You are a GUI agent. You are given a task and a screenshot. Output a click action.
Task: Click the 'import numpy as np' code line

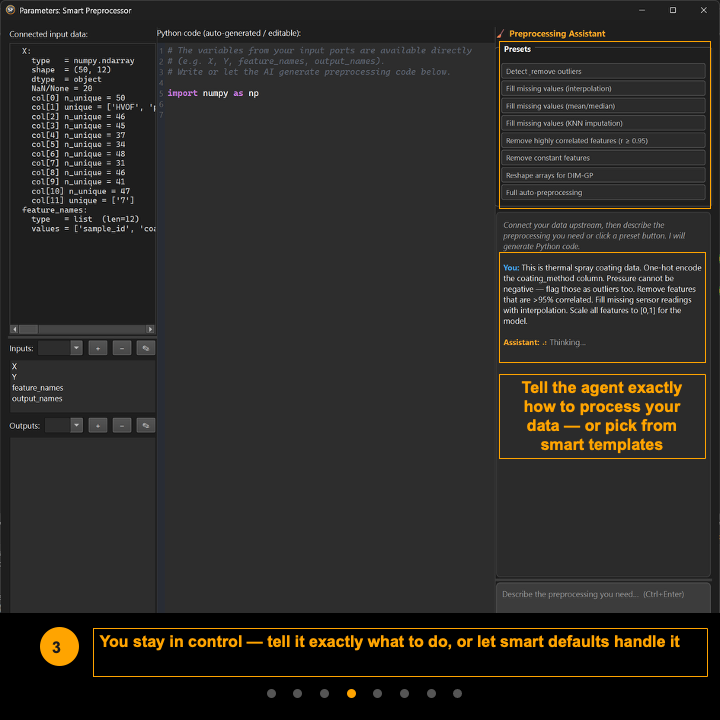(213, 93)
